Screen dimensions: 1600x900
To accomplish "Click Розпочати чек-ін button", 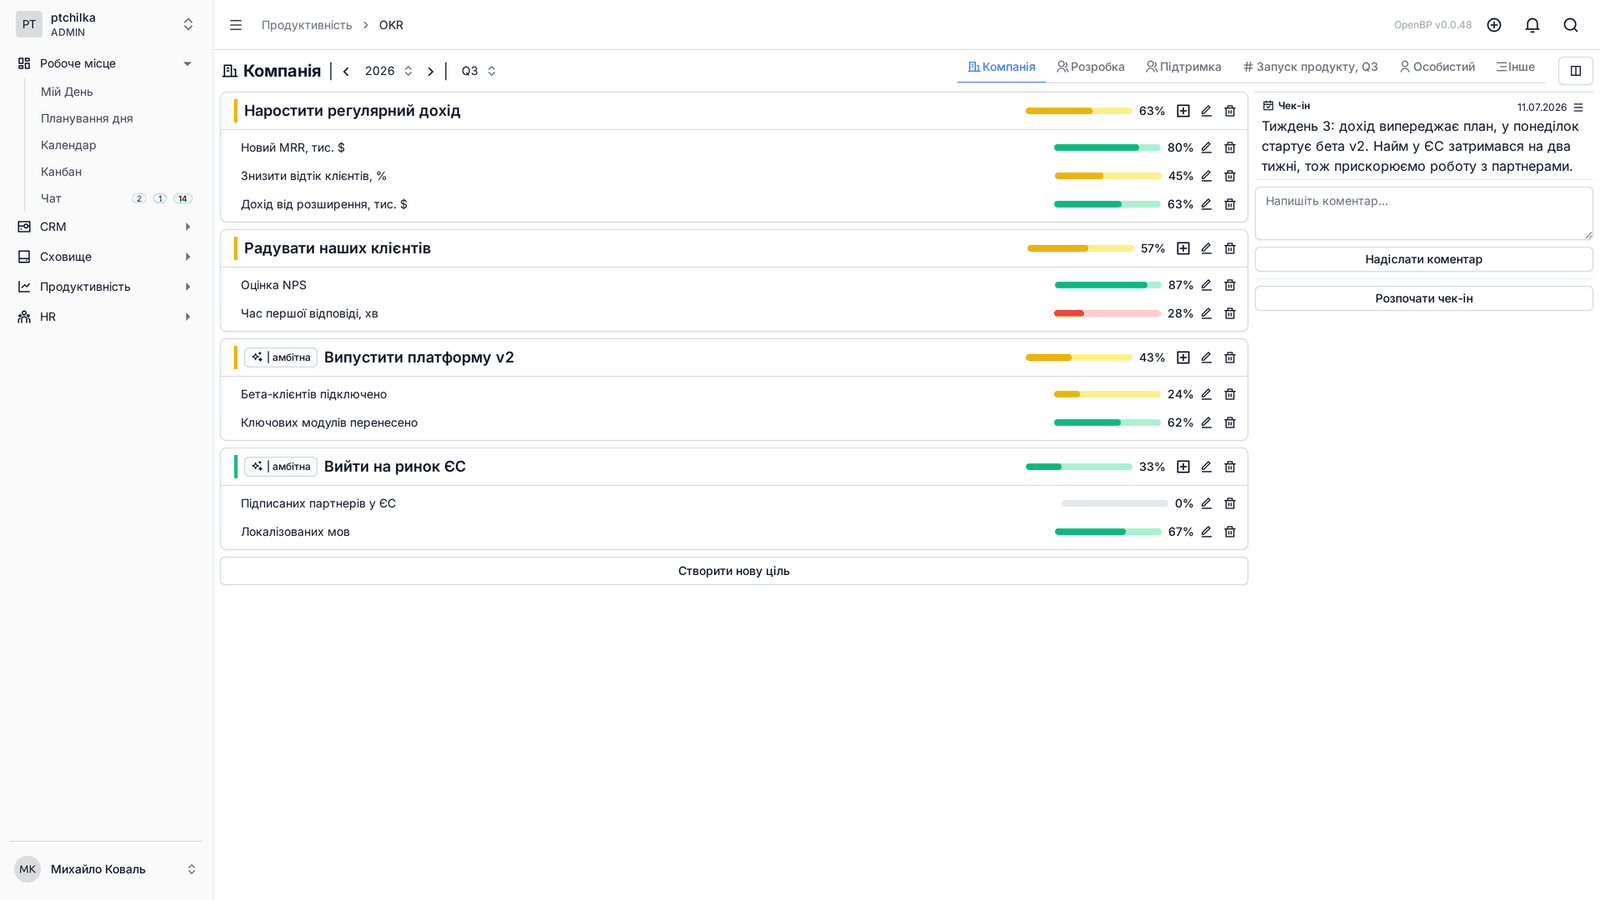I will pyautogui.click(x=1423, y=298).
